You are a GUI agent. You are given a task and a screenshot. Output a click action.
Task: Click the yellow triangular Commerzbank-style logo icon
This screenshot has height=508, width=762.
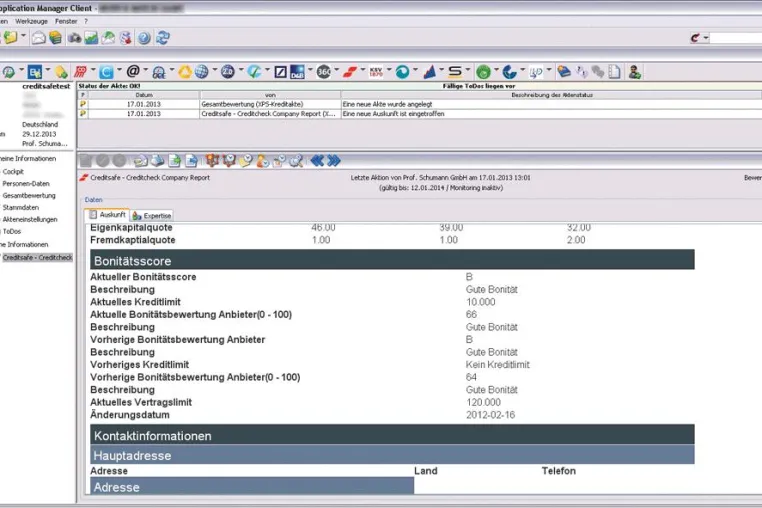[x=185, y=72]
